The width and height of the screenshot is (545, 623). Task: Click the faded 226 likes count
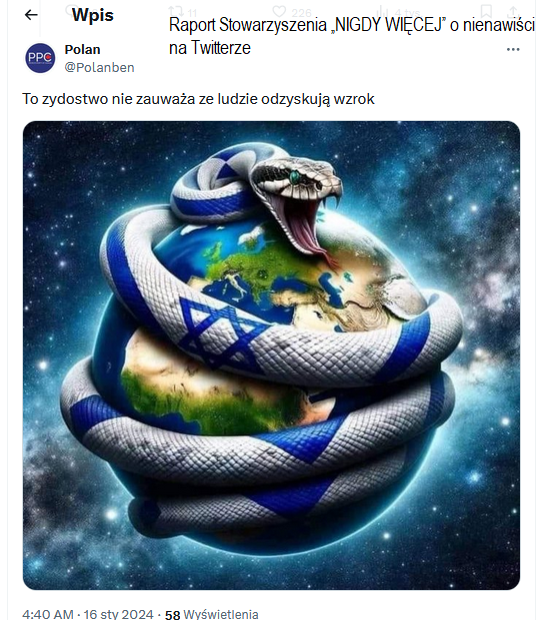302,13
